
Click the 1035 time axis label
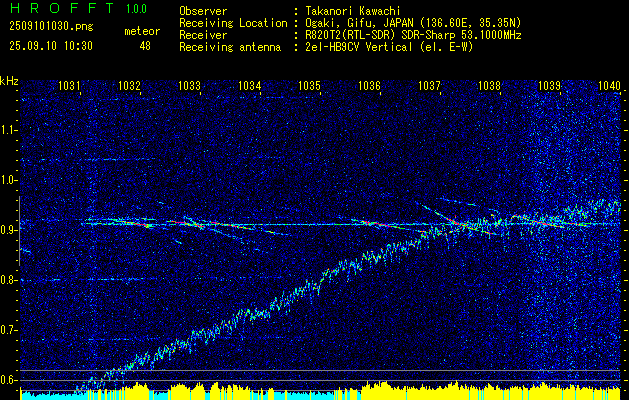(310, 85)
